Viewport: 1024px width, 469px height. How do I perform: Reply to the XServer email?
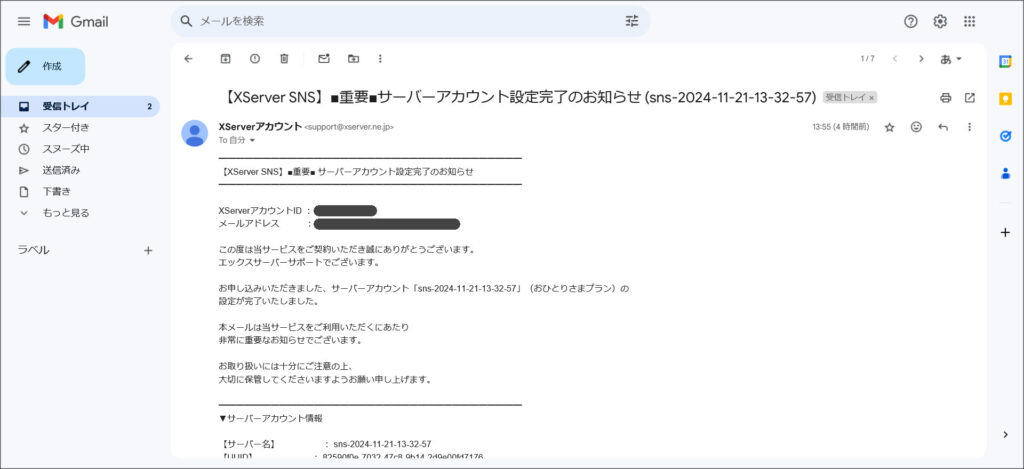942,127
